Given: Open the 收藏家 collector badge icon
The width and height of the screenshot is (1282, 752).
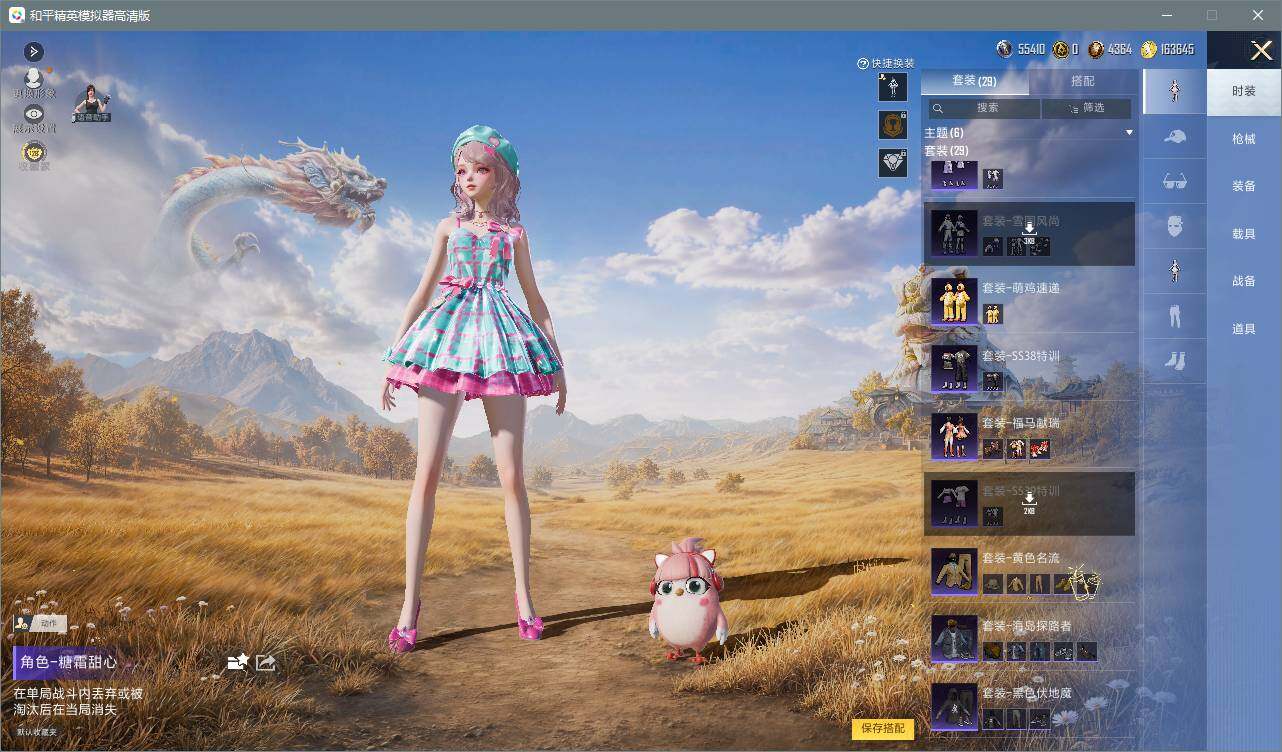Looking at the screenshot, I should click(x=33, y=155).
